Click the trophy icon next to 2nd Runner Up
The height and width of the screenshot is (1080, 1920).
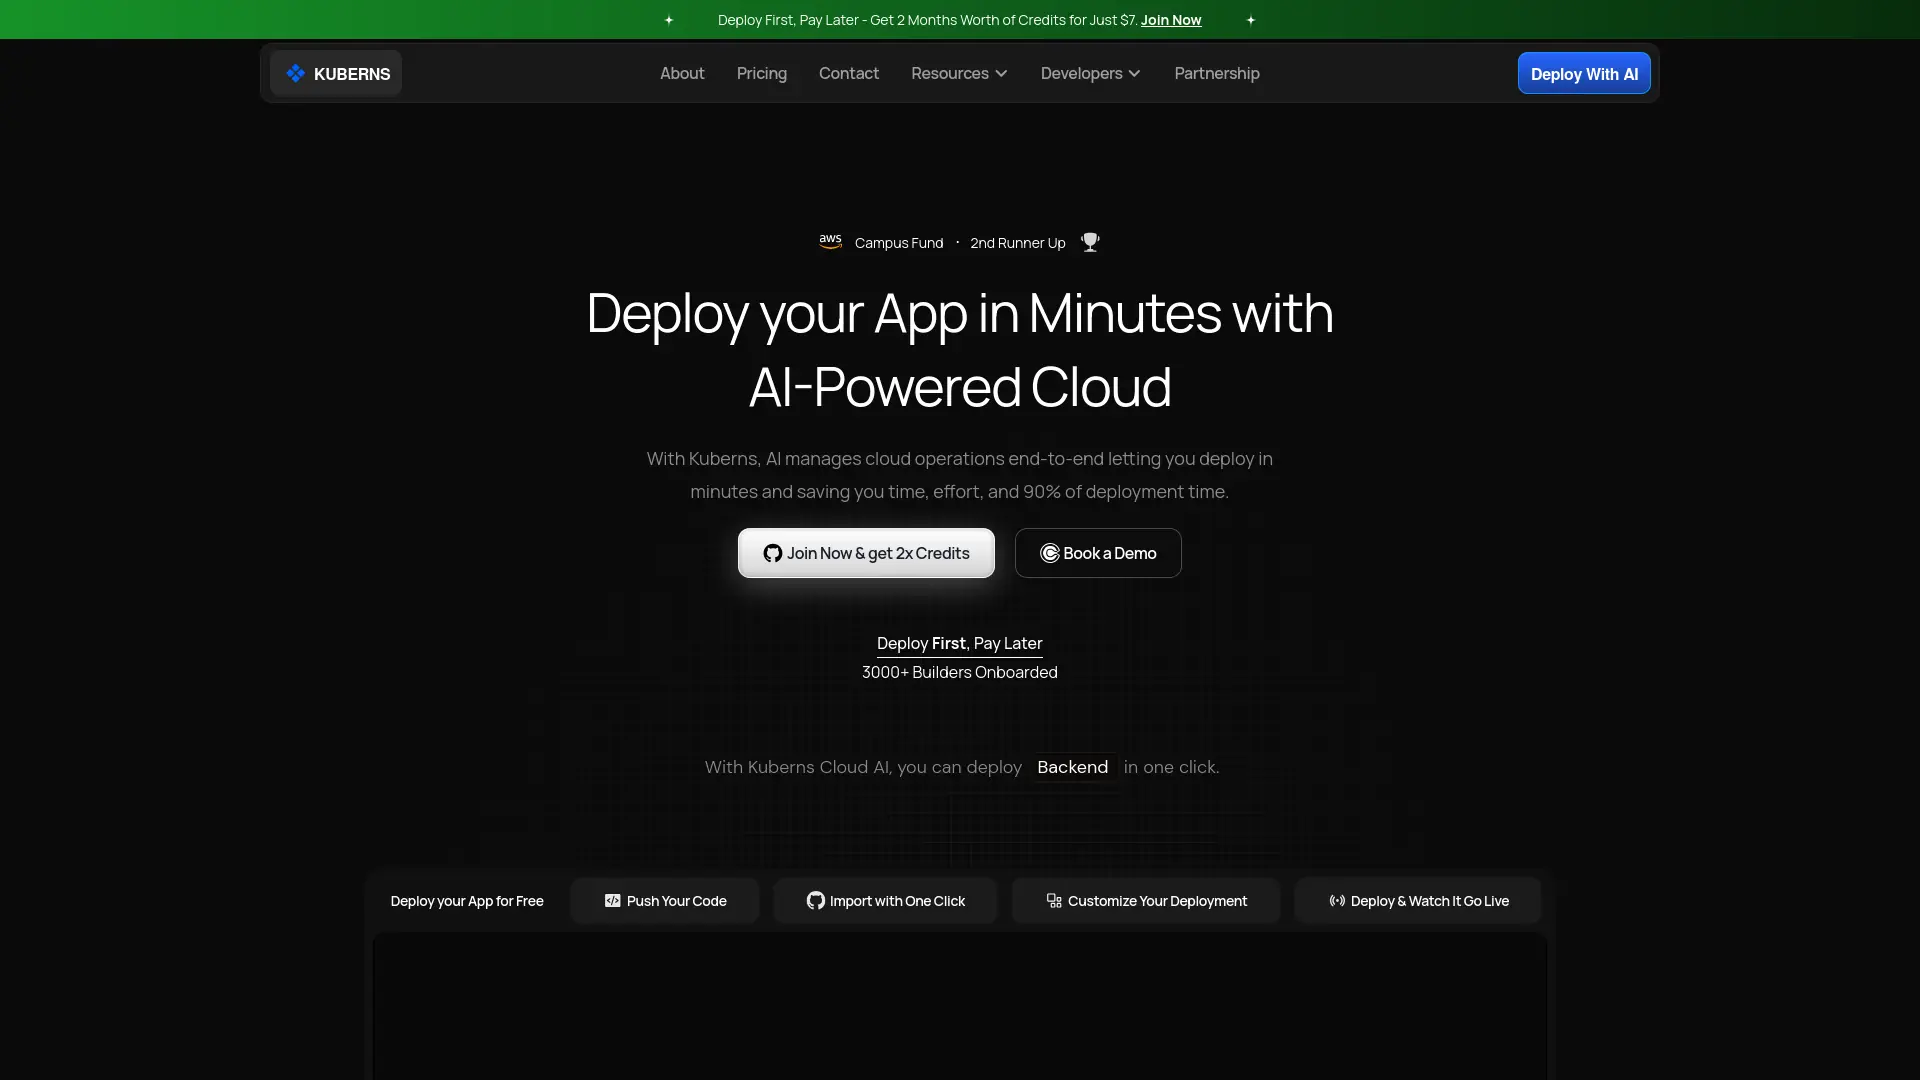pyautogui.click(x=1090, y=242)
